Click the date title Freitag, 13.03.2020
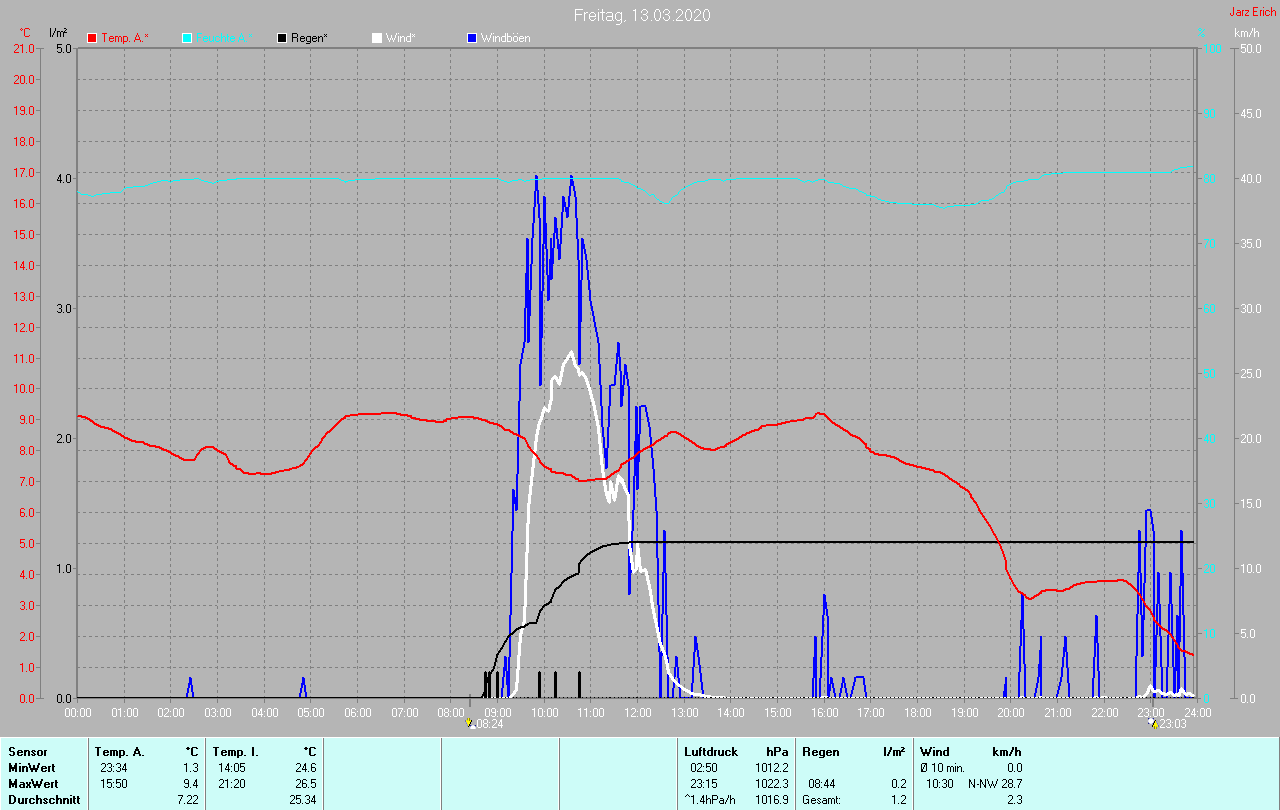The width and height of the screenshot is (1280, 810). click(642, 15)
